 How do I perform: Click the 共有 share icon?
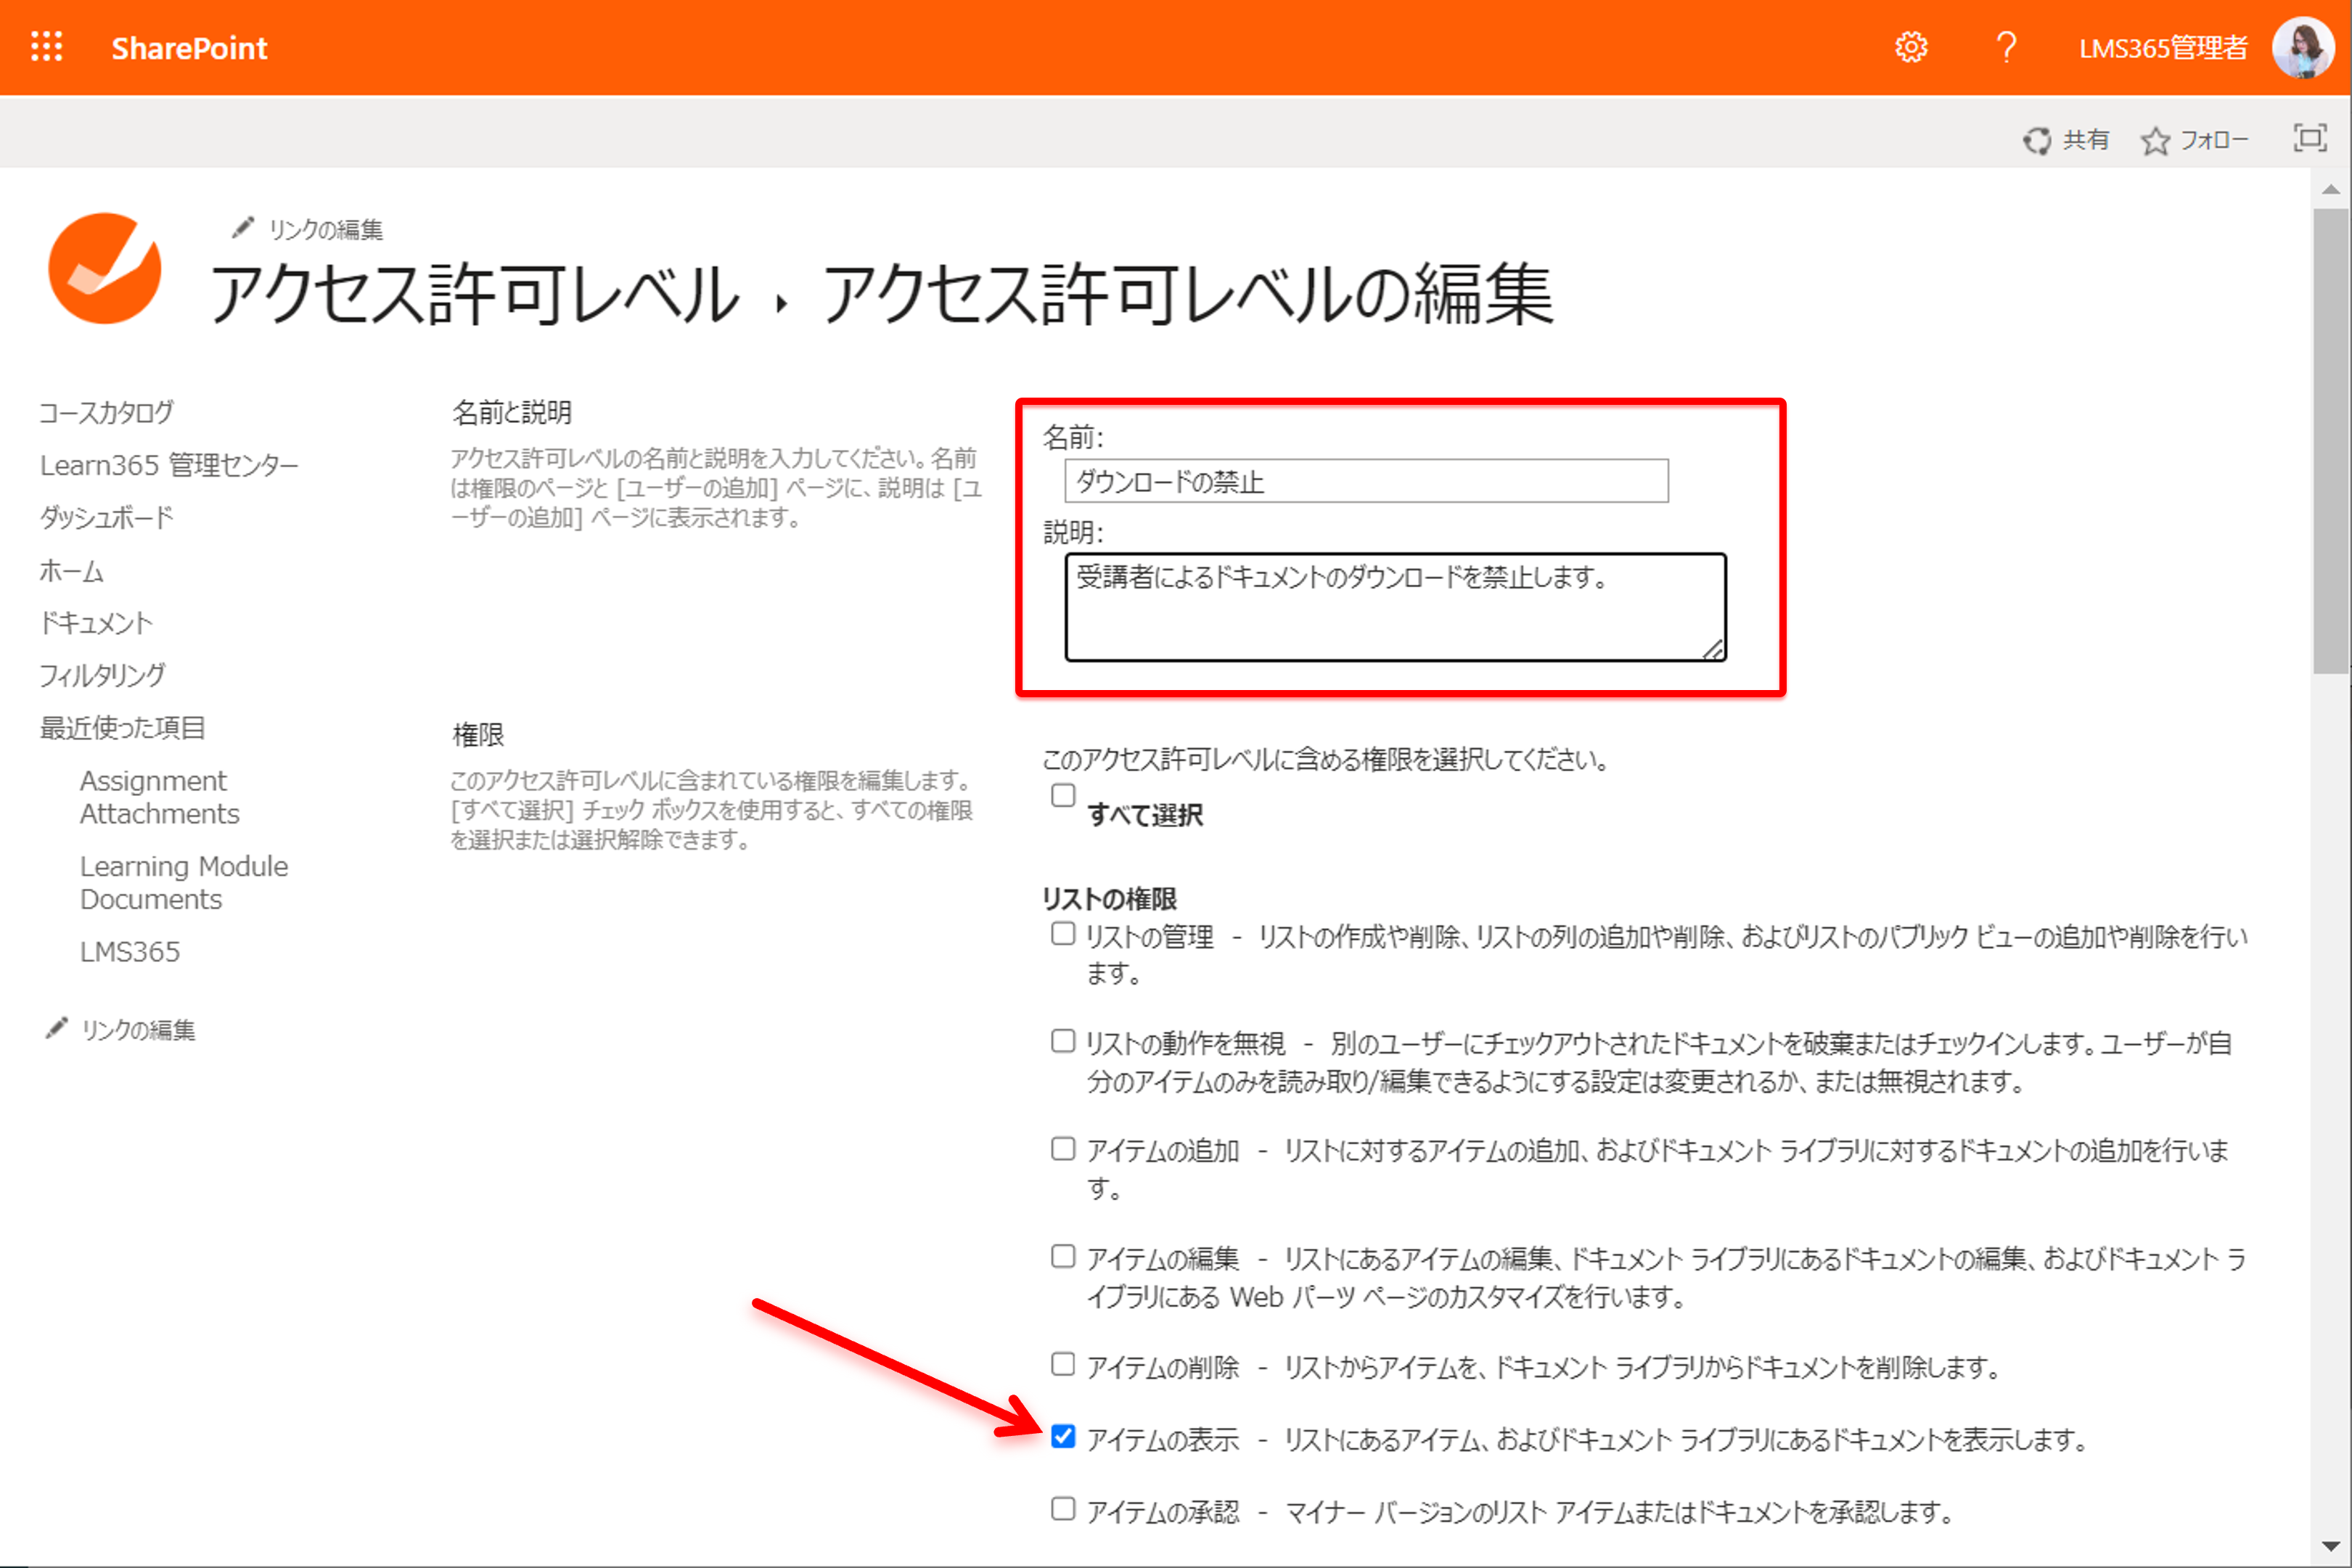(2036, 140)
